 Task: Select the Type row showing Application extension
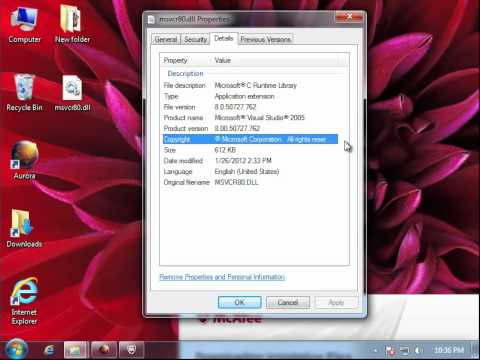tap(250, 96)
